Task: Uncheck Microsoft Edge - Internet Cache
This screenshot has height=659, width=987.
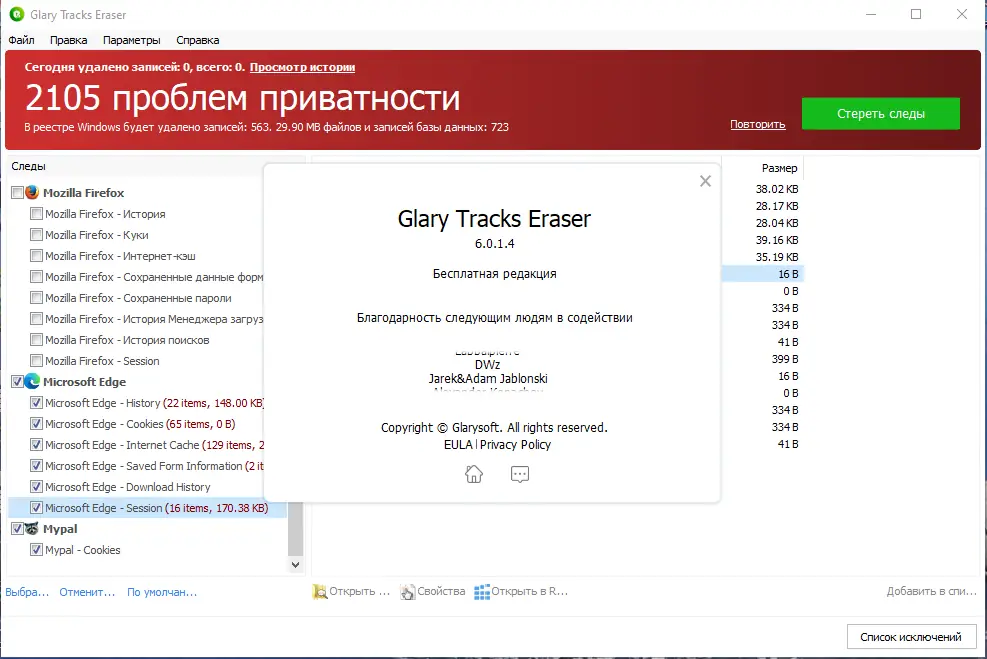Action: tap(37, 444)
